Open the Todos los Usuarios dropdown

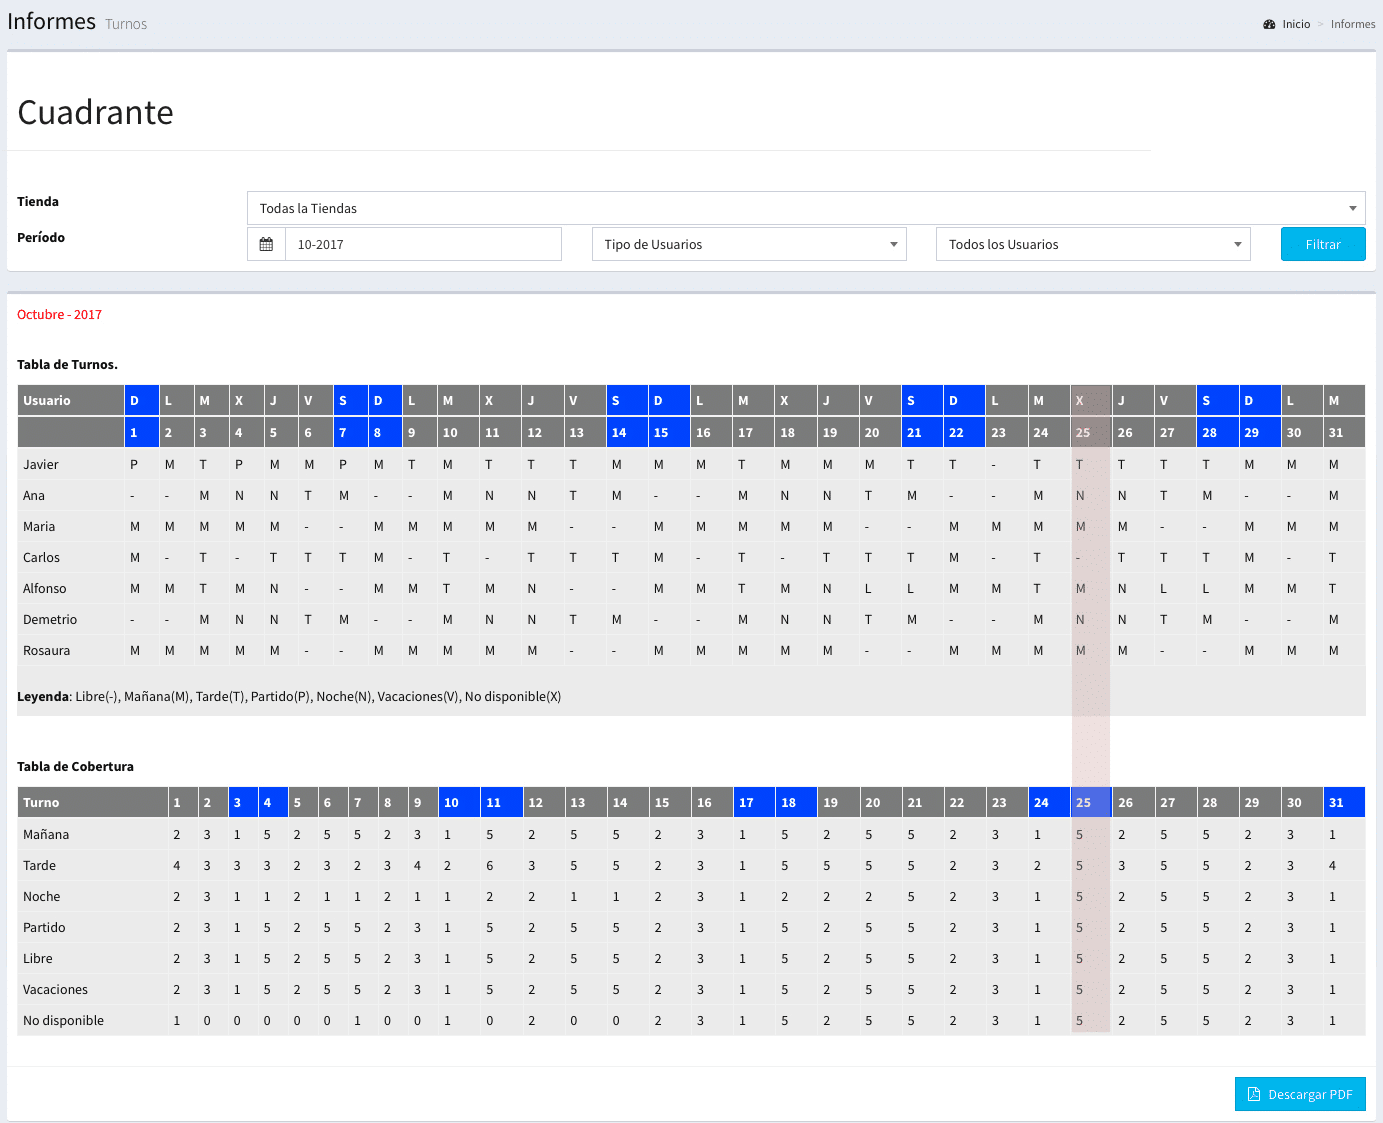[x=1092, y=245]
